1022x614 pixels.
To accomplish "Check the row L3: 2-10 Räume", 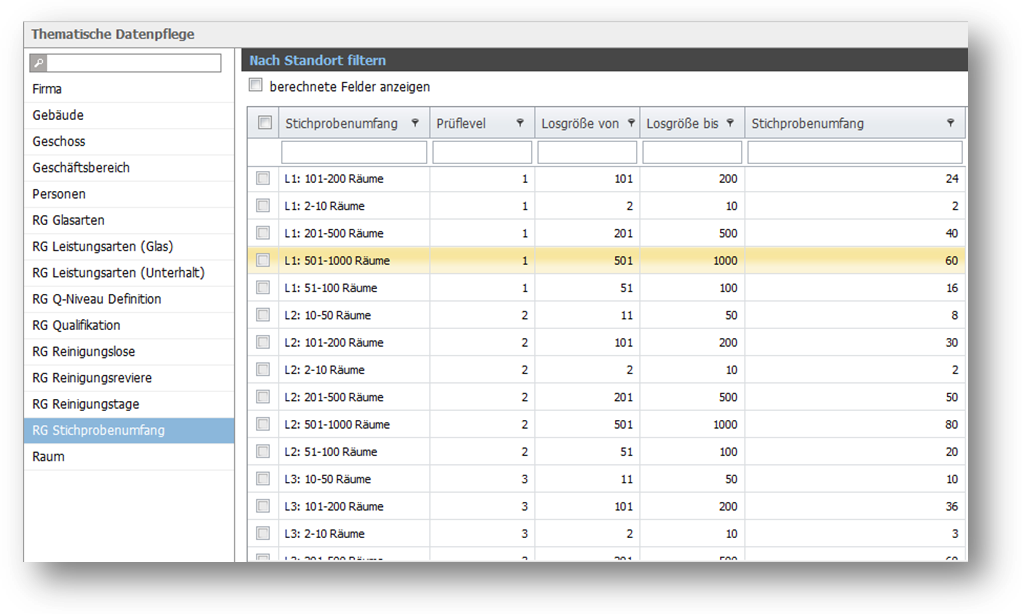I will (263, 534).
